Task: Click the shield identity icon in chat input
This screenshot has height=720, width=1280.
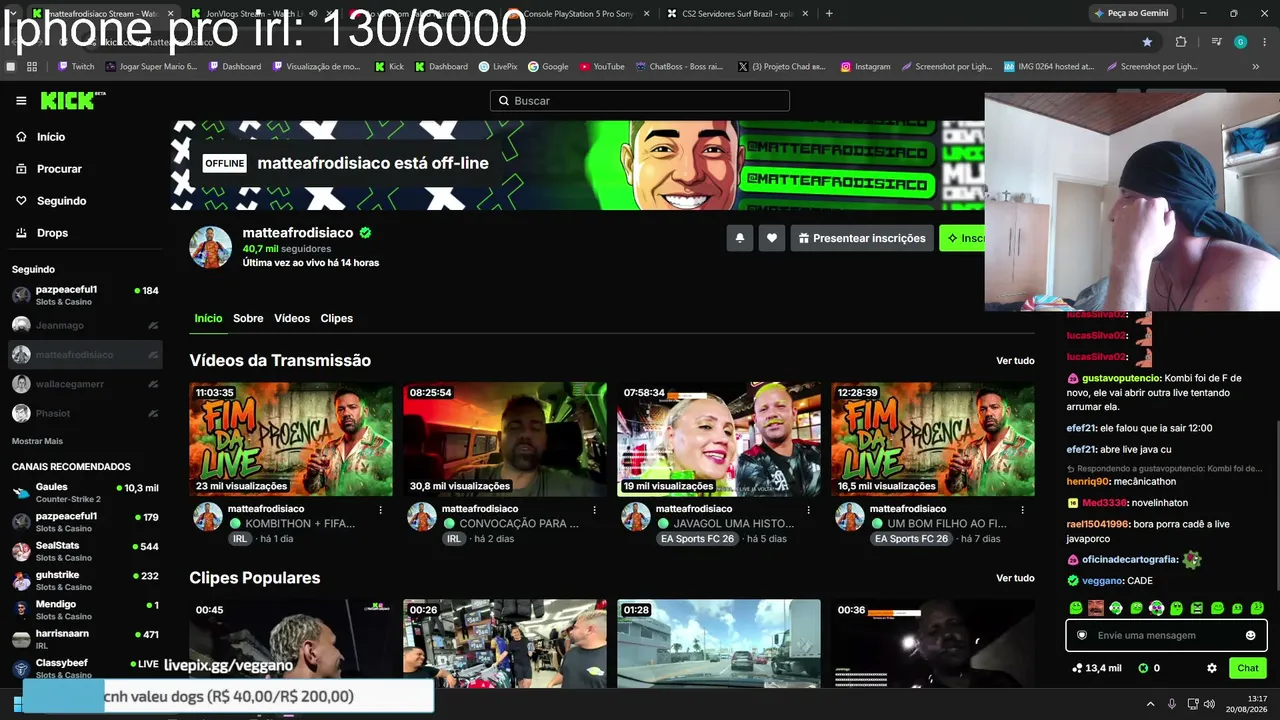Action: 1081,635
